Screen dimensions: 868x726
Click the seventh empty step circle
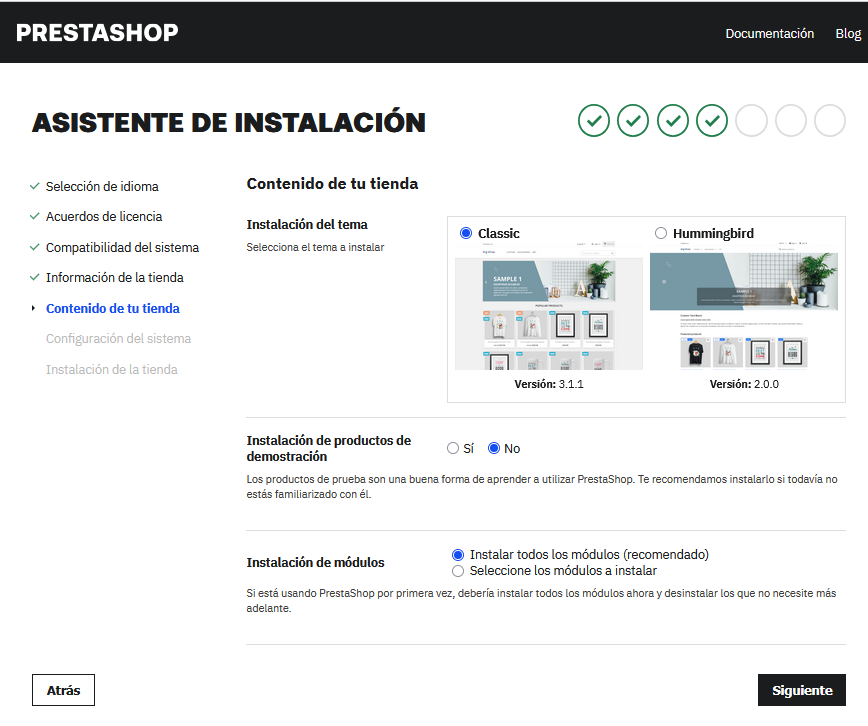pyautogui.click(x=830, y=120)
